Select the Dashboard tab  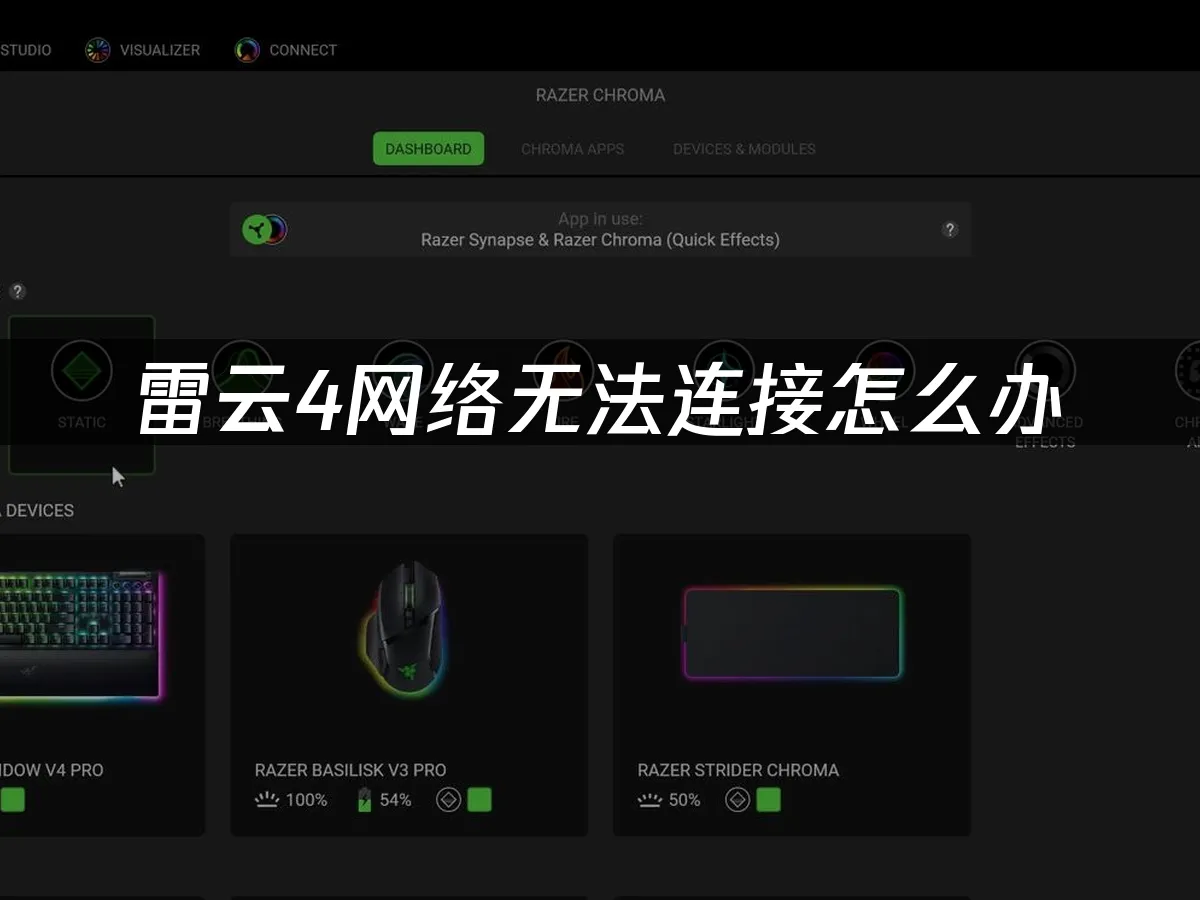click(x=428, y=149)
